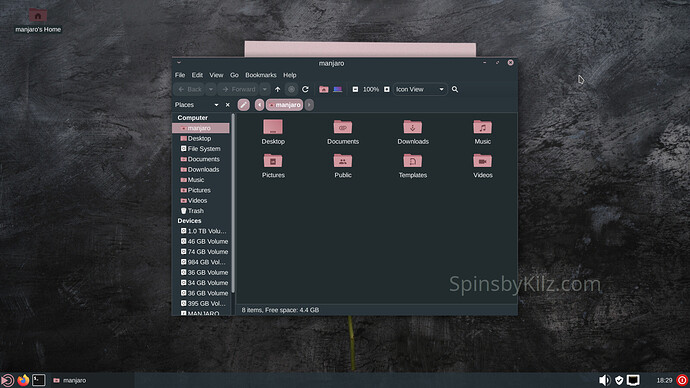Screen dimensions: 690x388
Task: Open the Edit menu
Action: [197, 75]
